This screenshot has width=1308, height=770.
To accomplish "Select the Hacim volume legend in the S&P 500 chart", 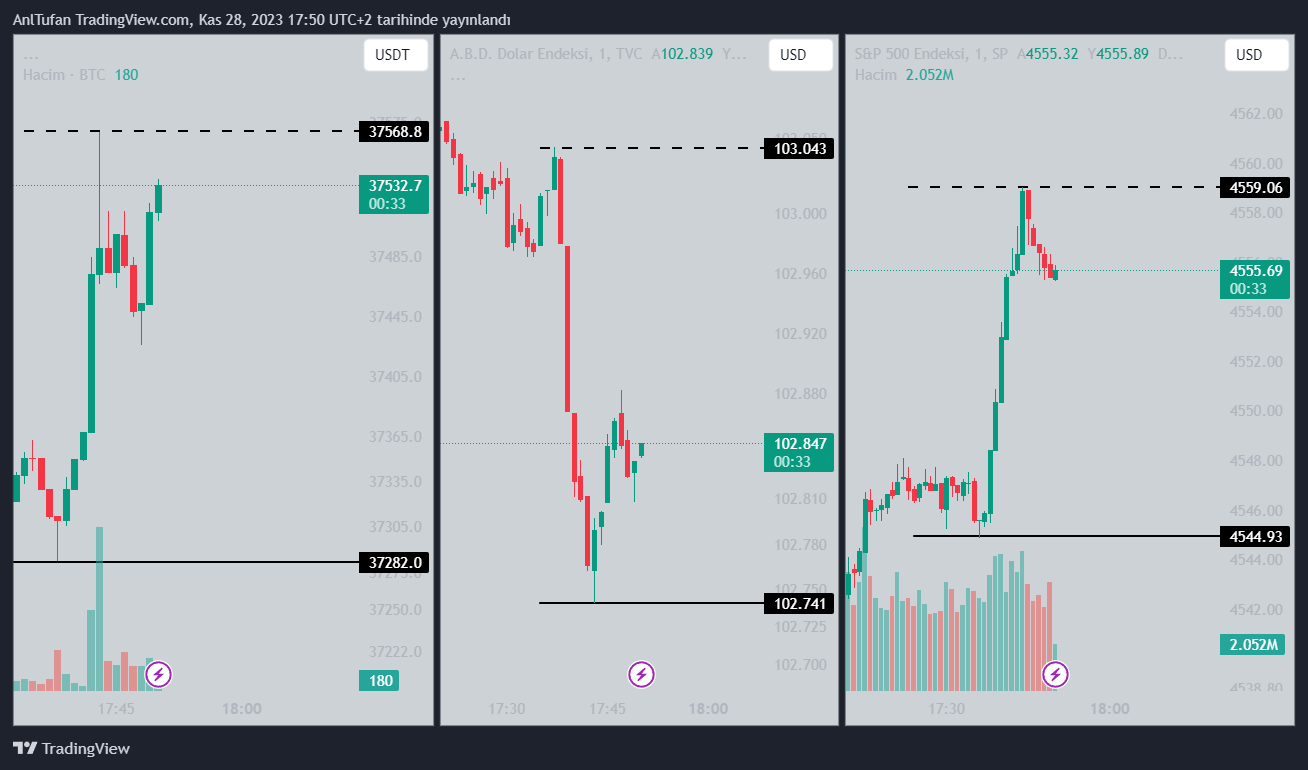I will [x=876, y=75].
